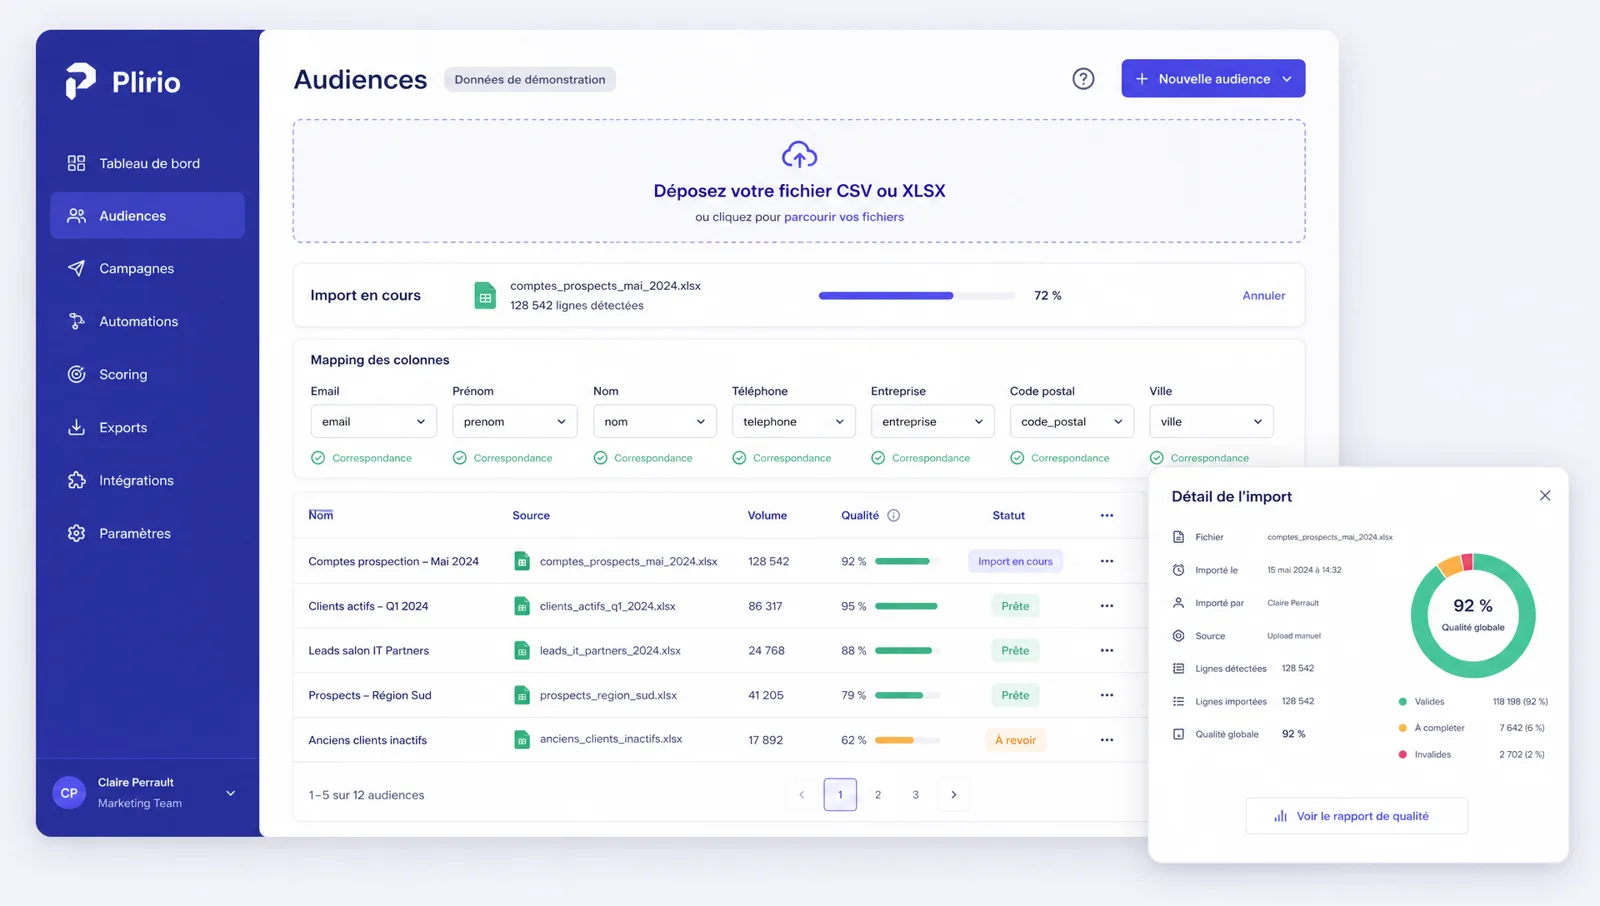Sort table by Nom column header

tap(321, 515)
